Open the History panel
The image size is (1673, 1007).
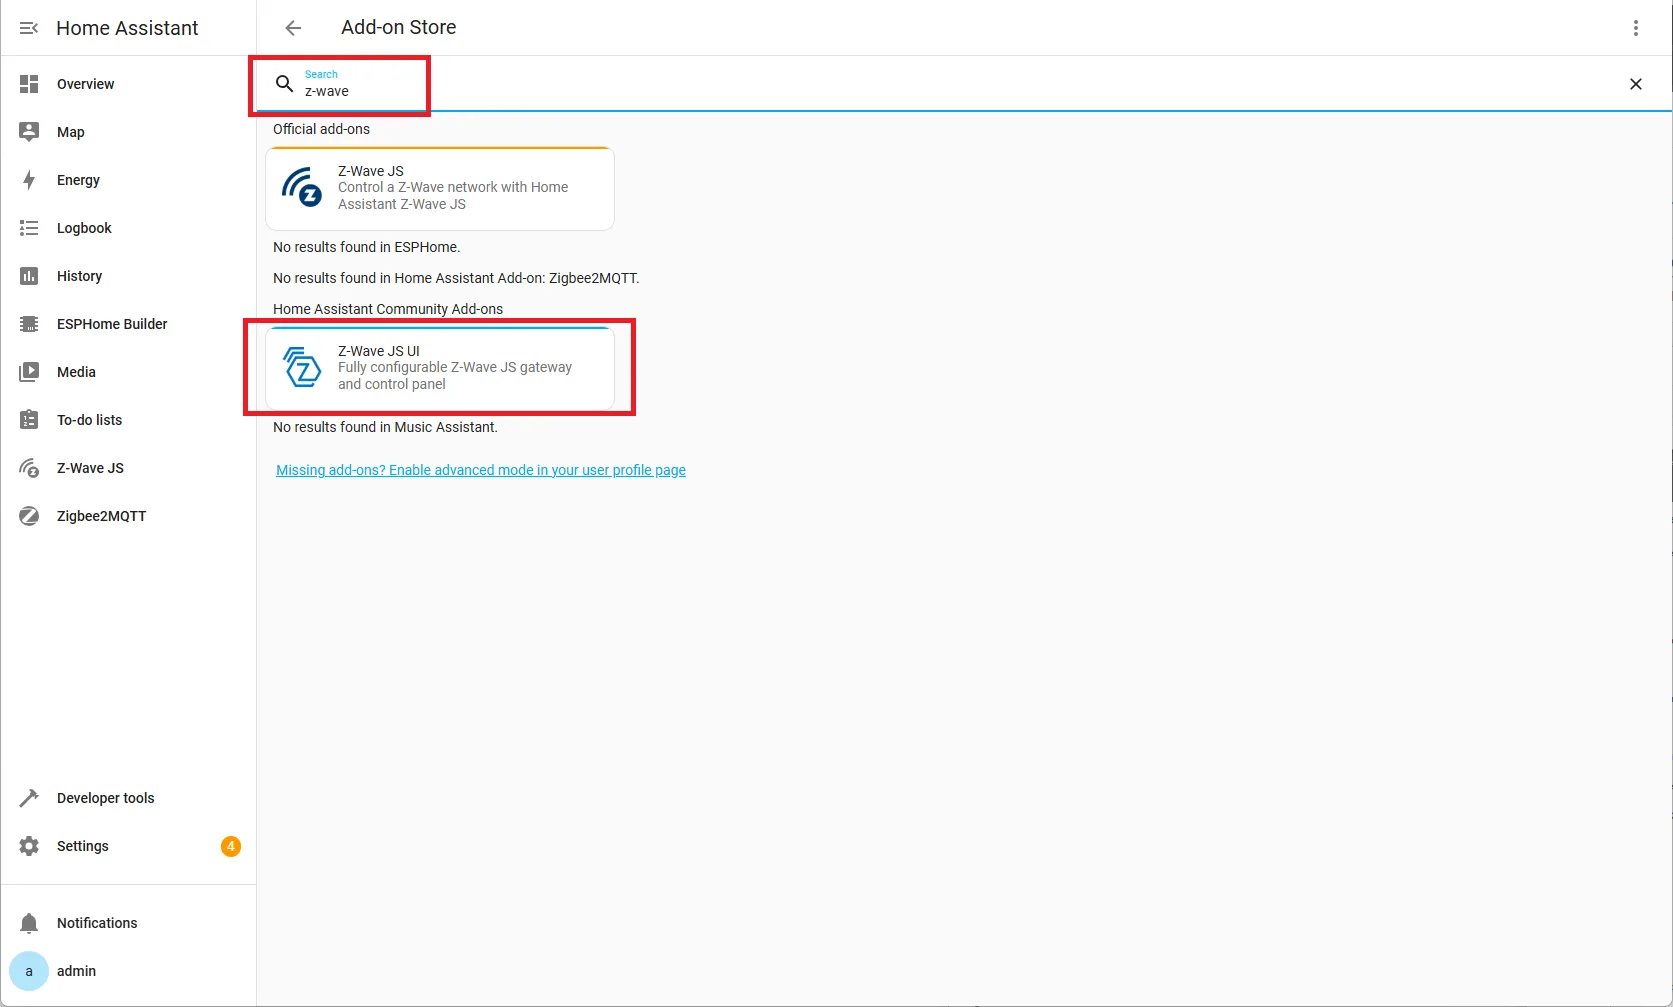click(x=79, y=276)
